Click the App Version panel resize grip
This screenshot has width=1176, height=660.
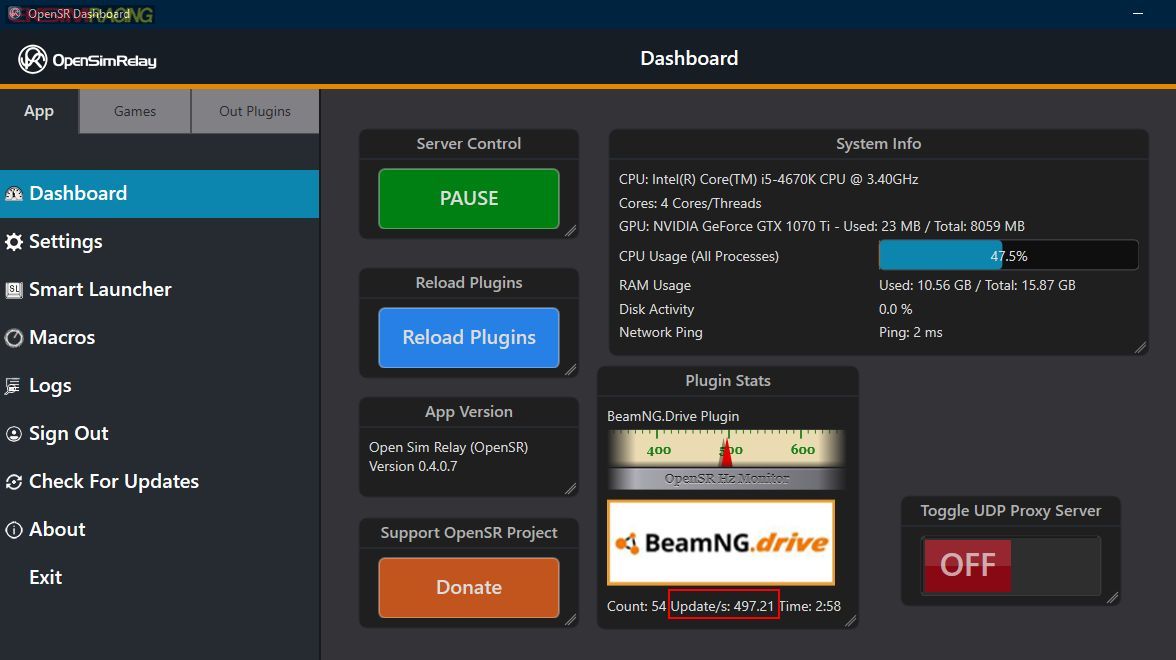tap(571, 489)
